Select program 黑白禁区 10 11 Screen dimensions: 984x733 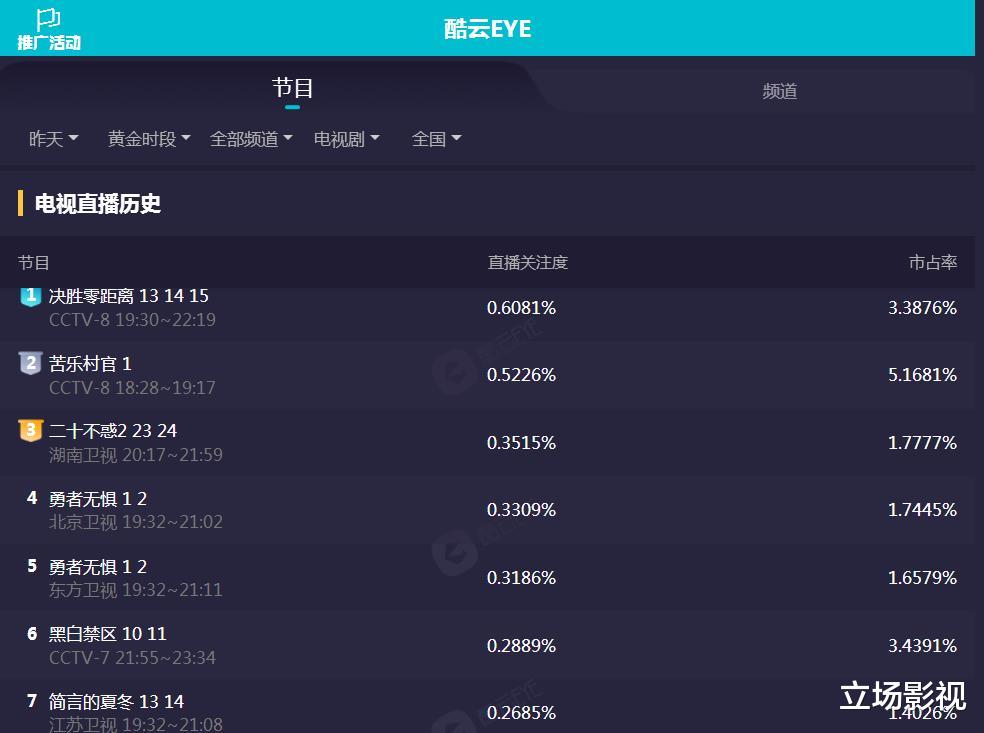click(x=108, y=634)
